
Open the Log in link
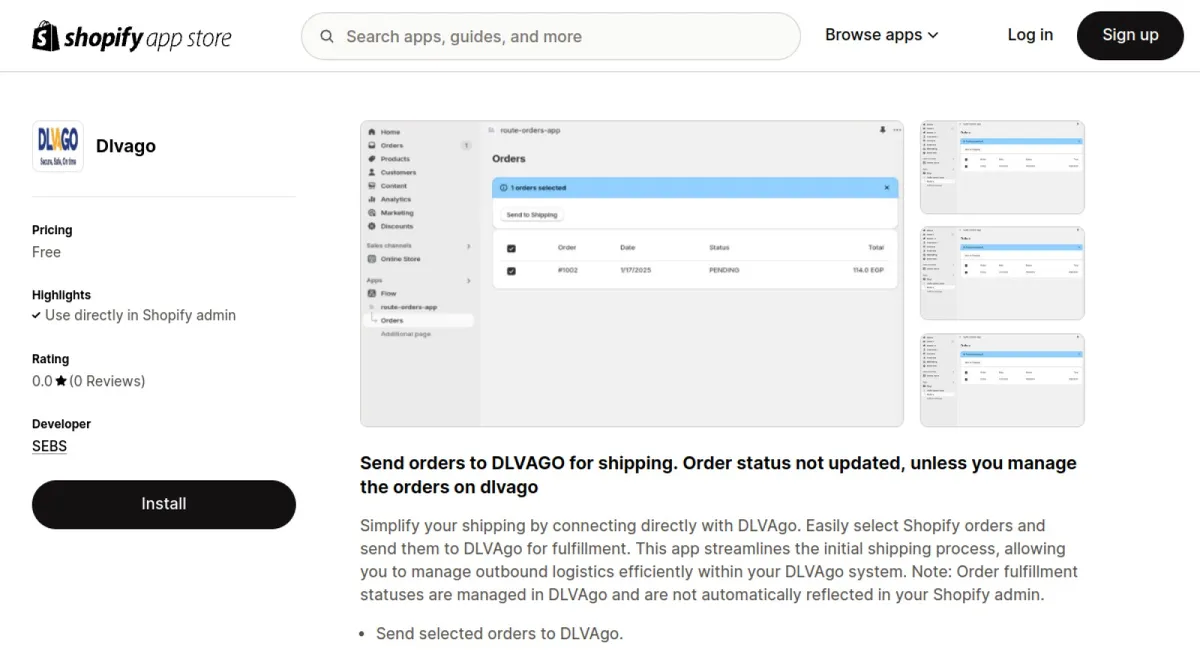click(x=1030, y=35)
